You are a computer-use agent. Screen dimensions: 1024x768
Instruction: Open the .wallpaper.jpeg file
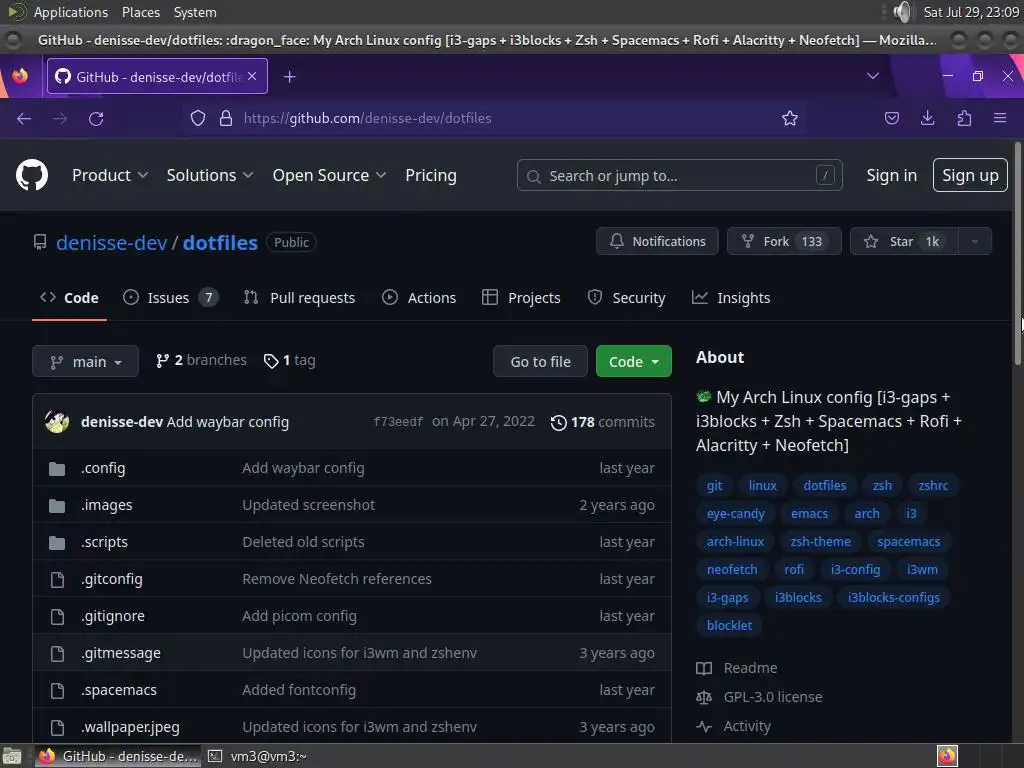tap(130, 727)
